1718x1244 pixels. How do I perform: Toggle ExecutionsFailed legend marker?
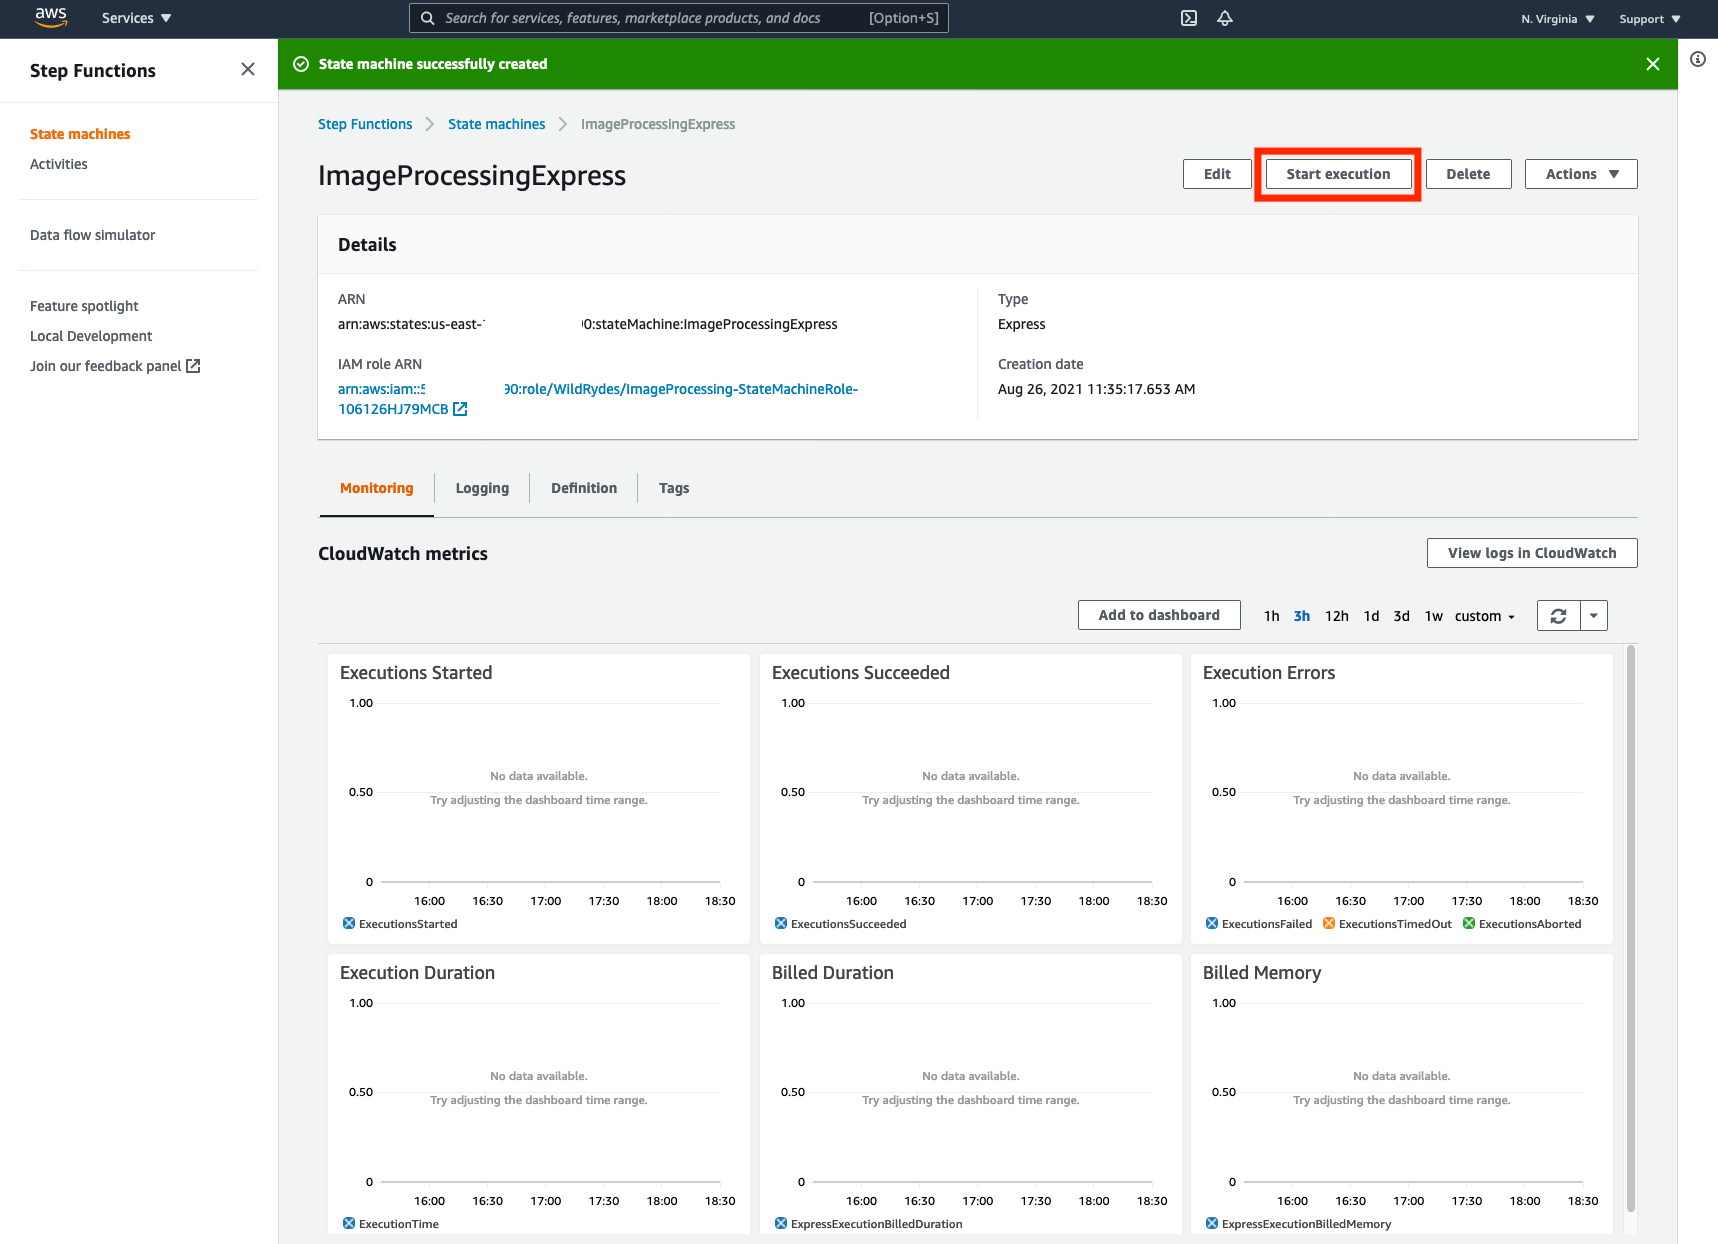(1212, 923)
